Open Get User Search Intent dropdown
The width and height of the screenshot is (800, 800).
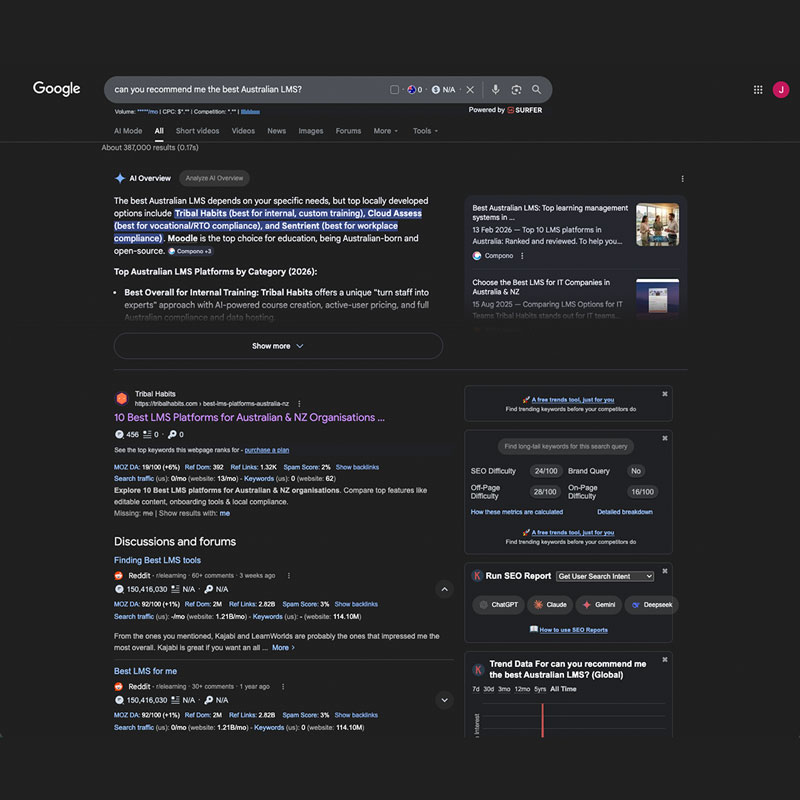(605, 576)
